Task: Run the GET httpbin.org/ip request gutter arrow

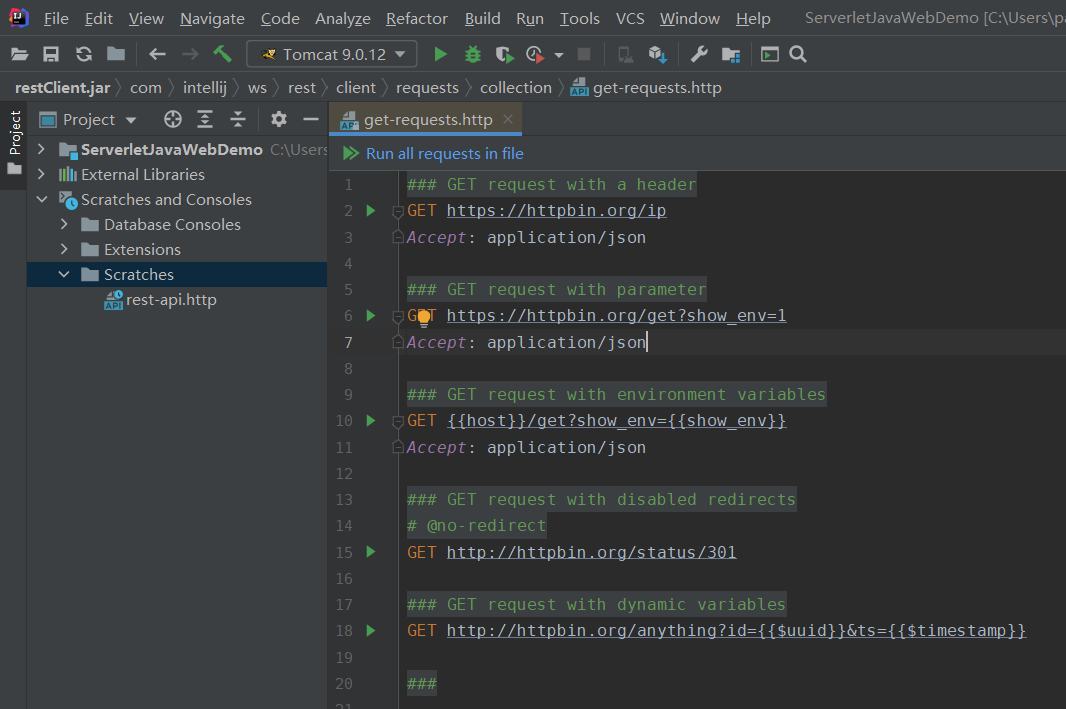Action: coord(371,211)
